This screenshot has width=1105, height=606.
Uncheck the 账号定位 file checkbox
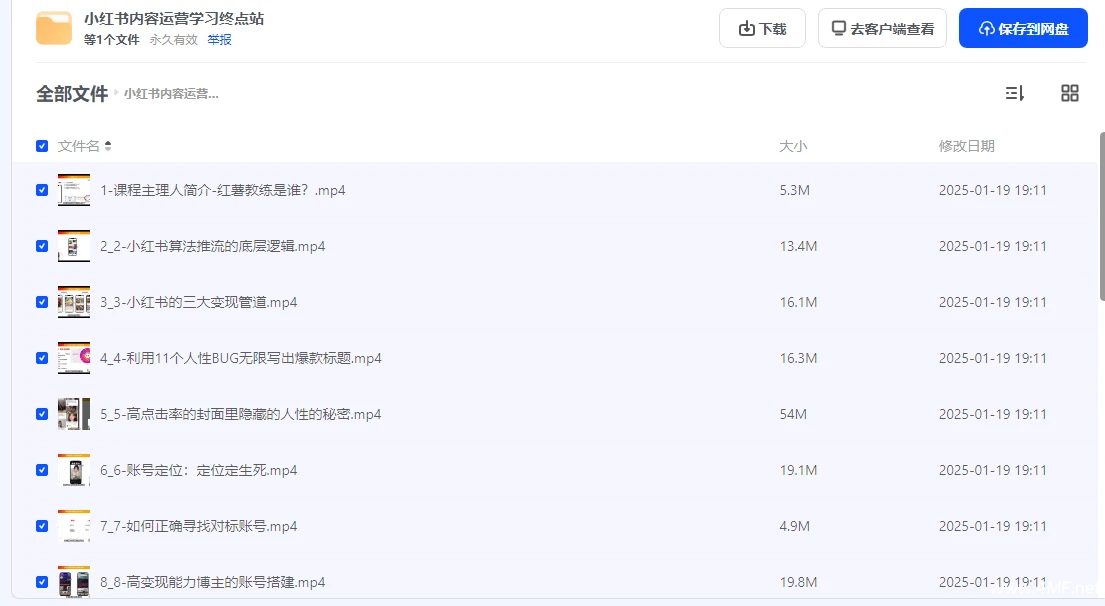42,470
